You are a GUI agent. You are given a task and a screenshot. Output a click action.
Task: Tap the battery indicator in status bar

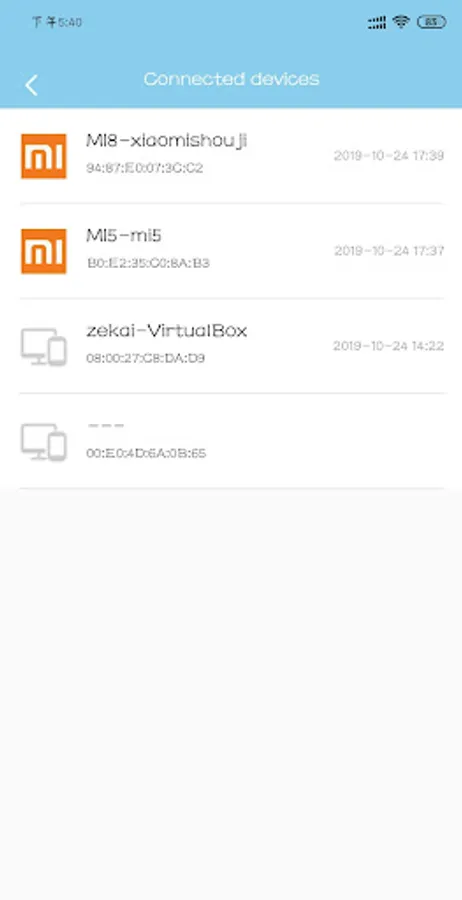click(432, 22)
